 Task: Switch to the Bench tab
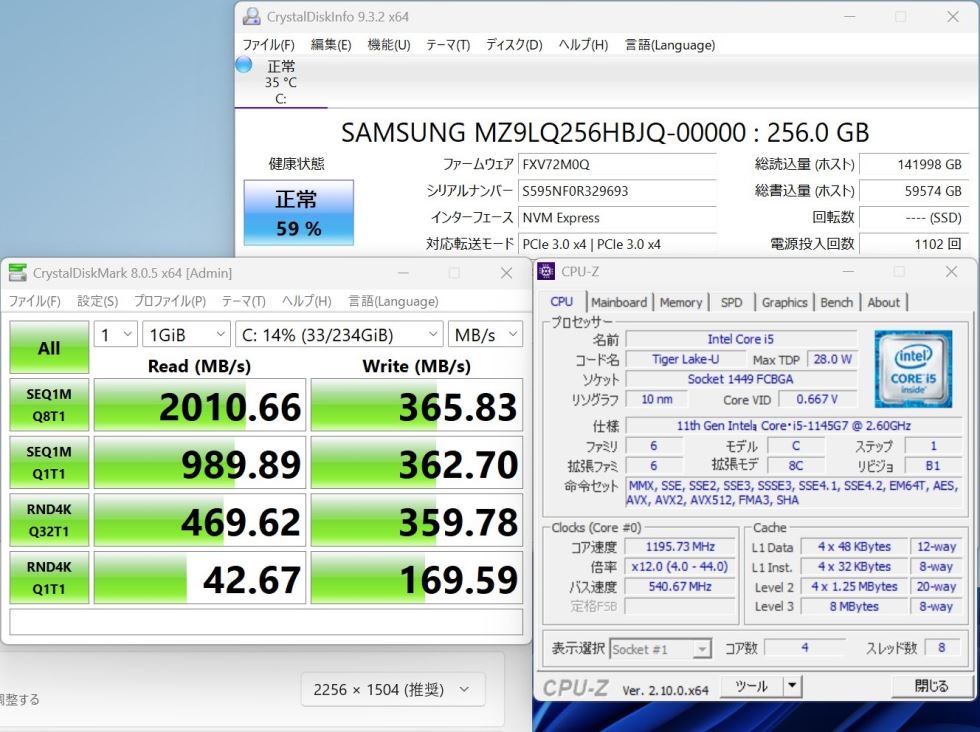point(836,303)
